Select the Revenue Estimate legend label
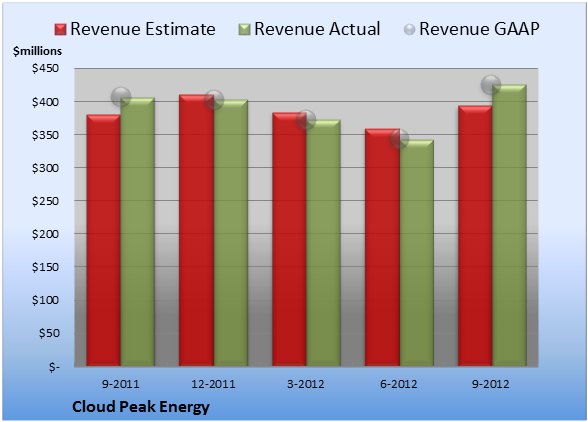 point(143,29)
